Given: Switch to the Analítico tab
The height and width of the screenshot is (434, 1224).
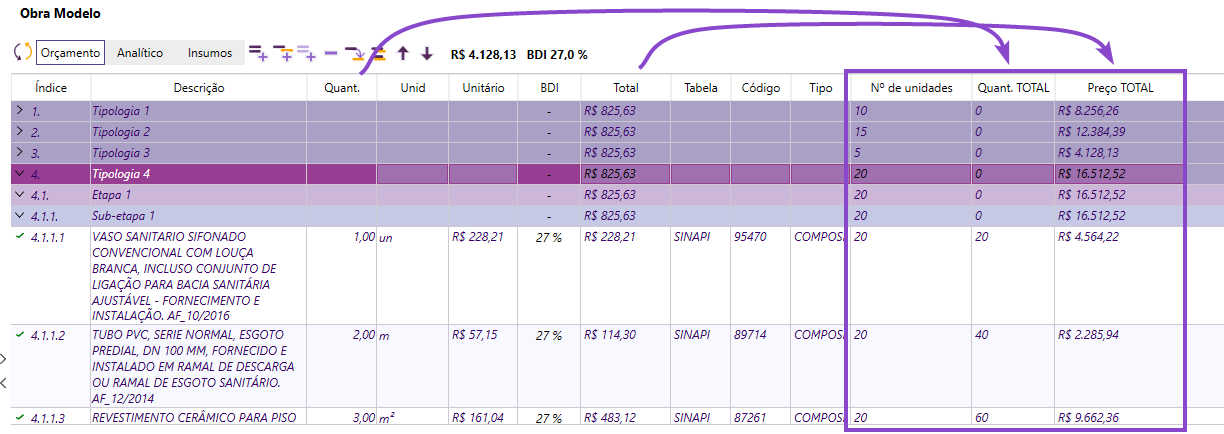Looking at the screenshot, I should (140, 53).
